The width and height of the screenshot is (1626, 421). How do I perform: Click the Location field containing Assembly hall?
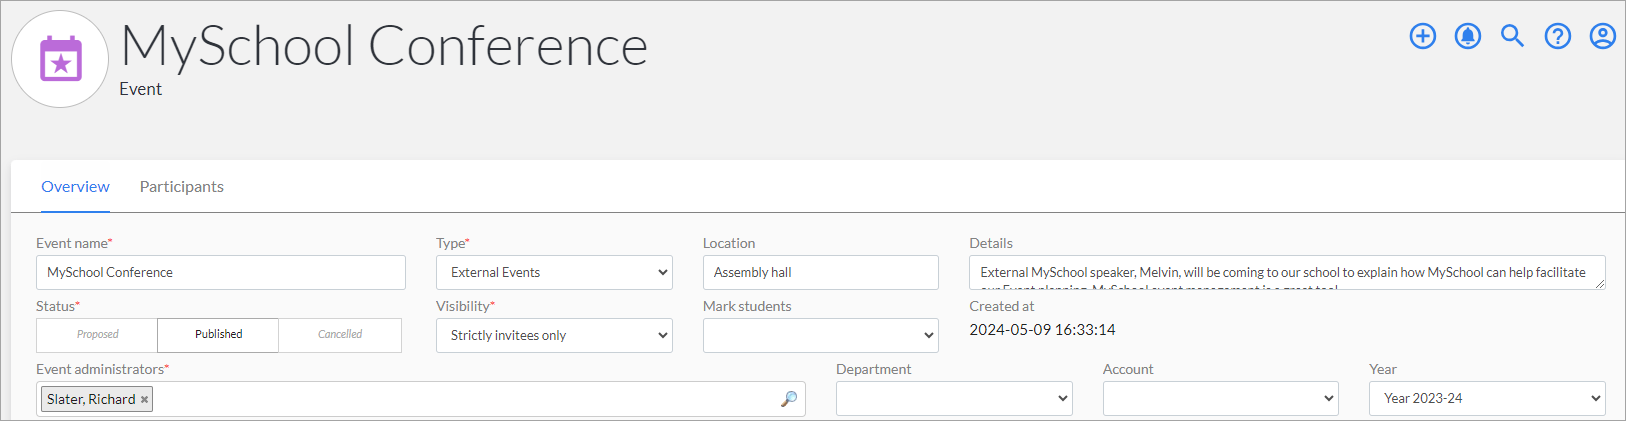click(821, 272)
